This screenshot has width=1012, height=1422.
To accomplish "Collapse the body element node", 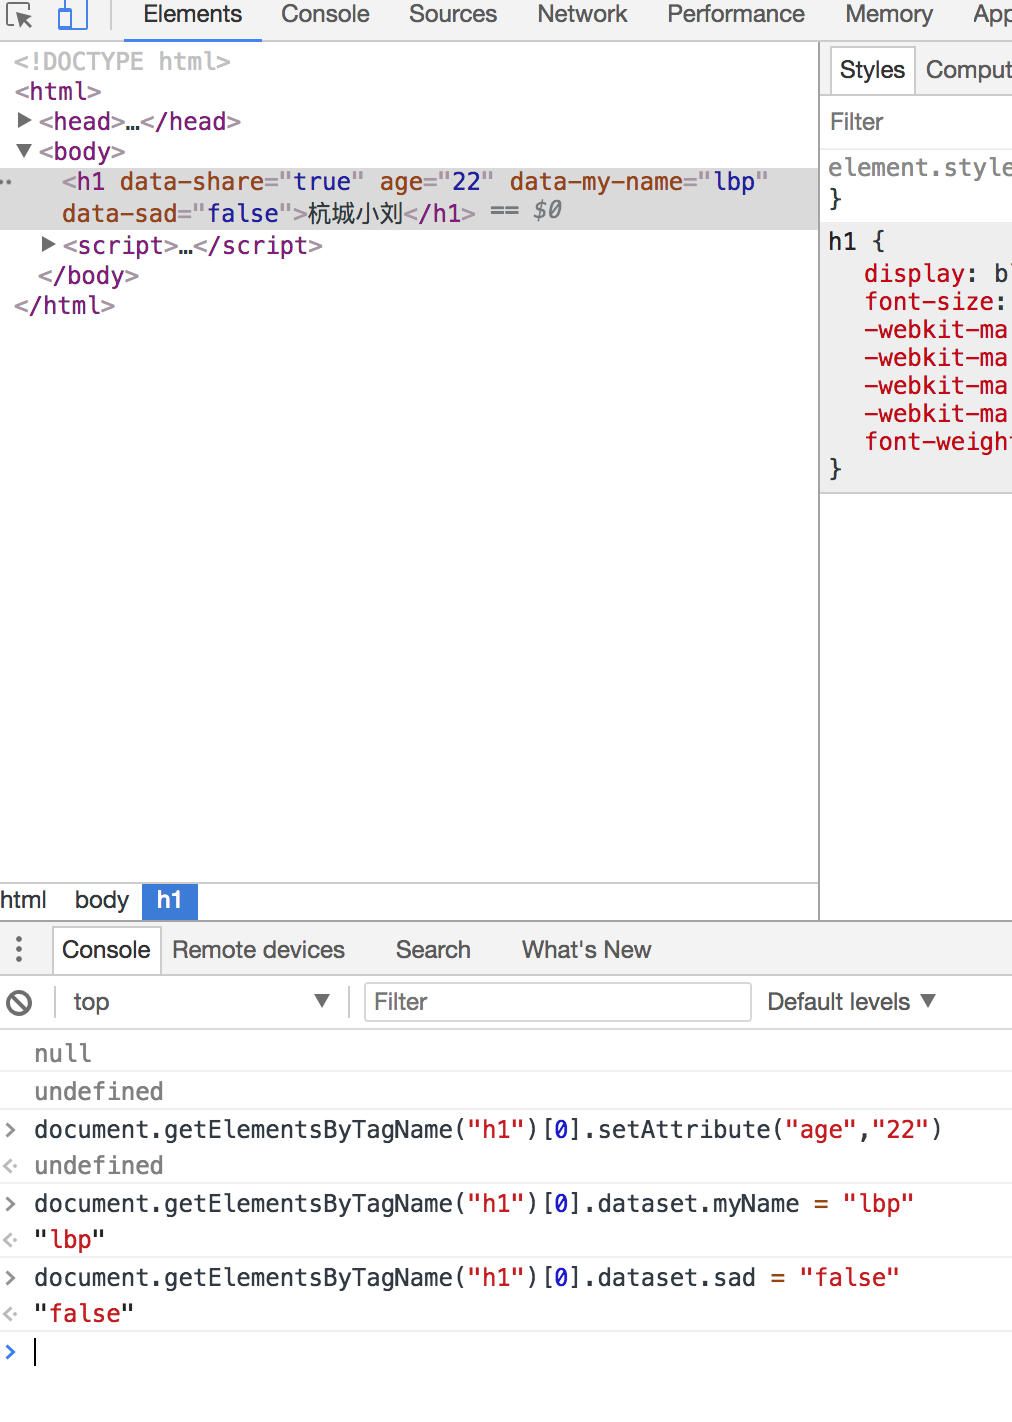I will pos(25,151).
